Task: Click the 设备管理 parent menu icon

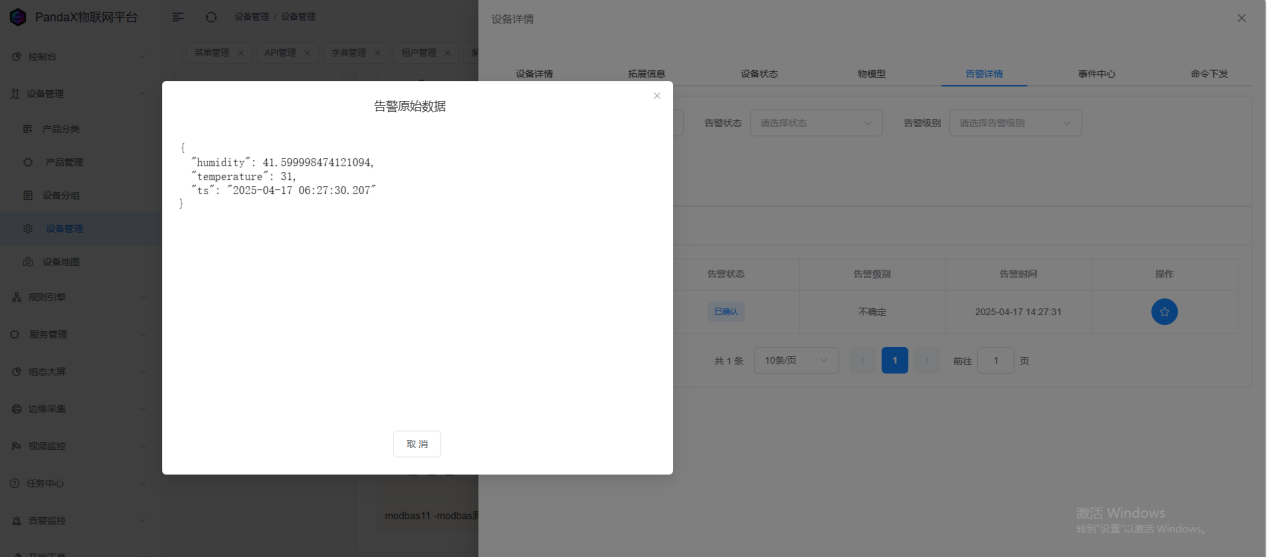Action: pyautogui.click(x=16, y=94)
